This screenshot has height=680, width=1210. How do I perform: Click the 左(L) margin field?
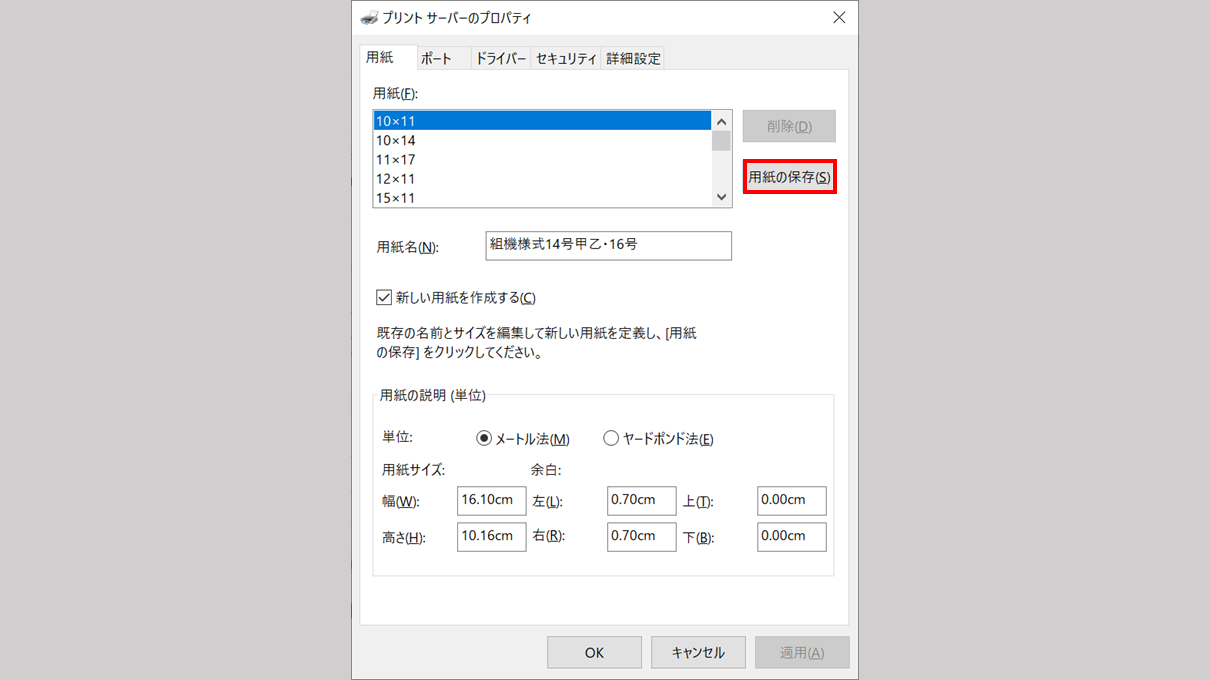point(642,501)
